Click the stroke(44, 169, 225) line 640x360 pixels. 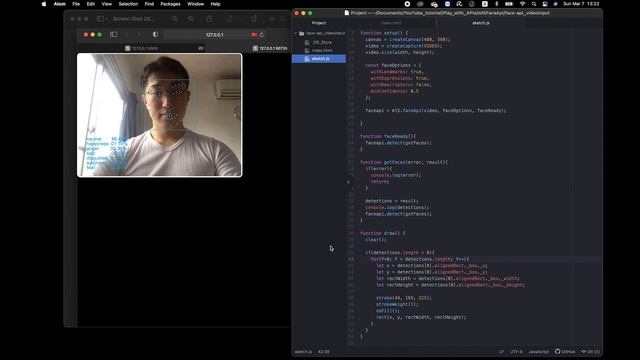[403, 298]
